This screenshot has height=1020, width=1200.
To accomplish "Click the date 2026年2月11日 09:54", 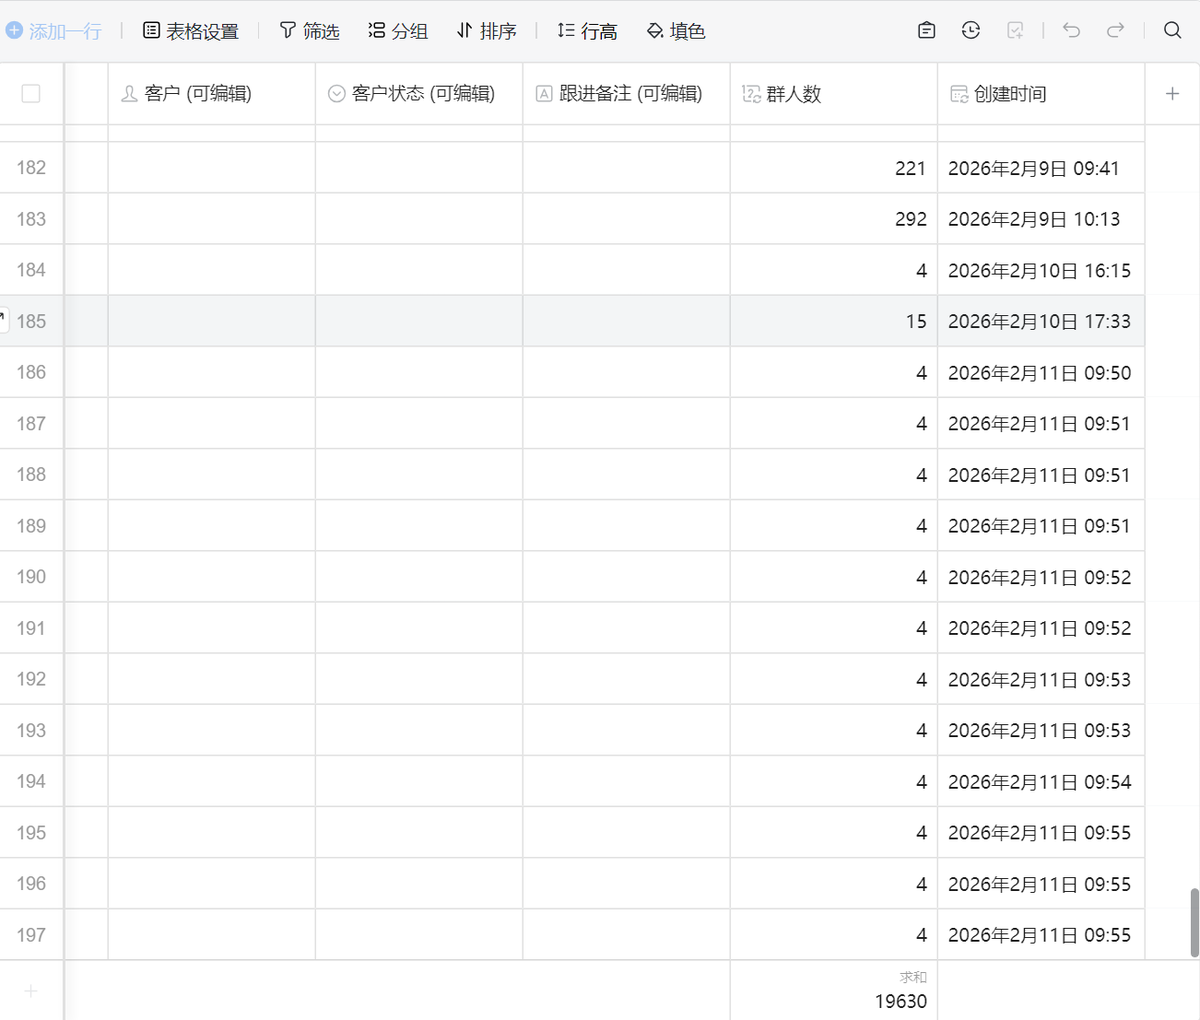I will (1039, 782).
